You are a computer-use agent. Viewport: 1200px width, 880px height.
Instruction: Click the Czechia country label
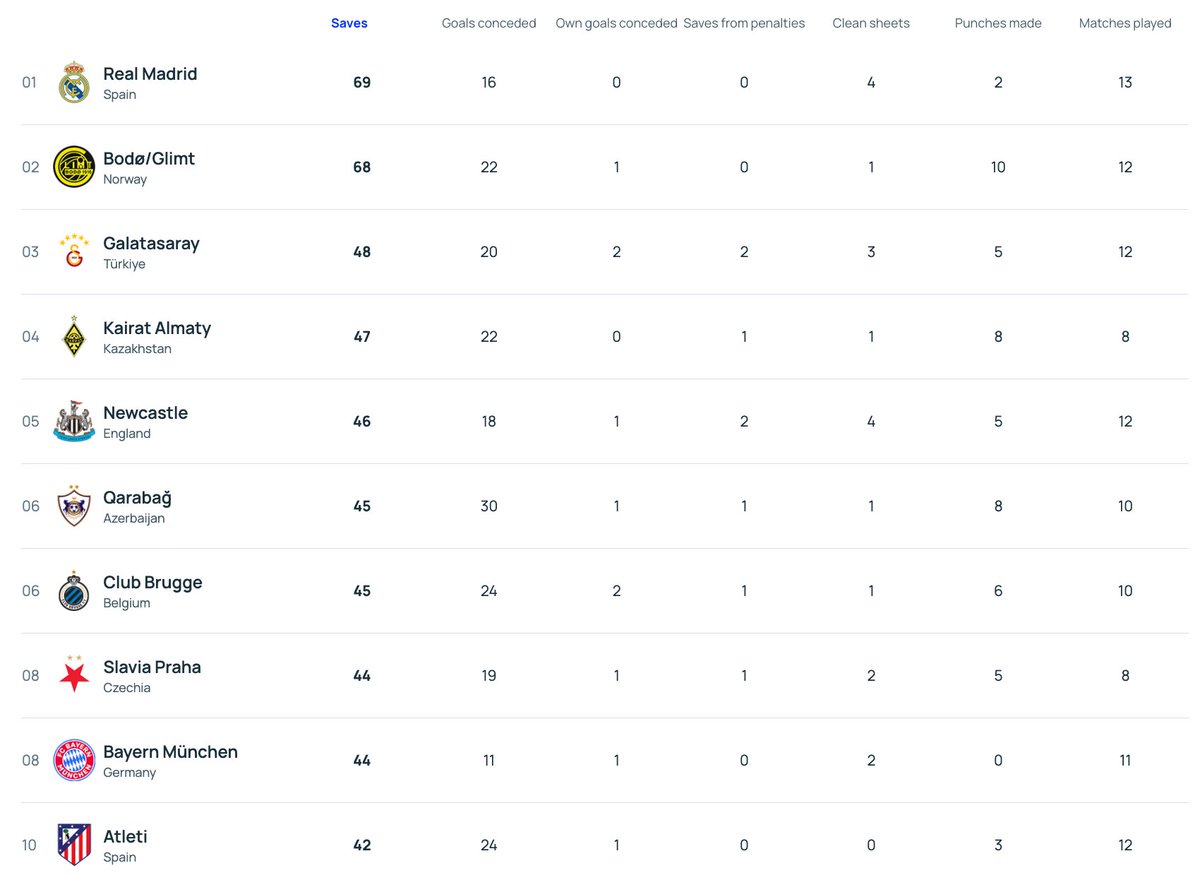point(127,688)
